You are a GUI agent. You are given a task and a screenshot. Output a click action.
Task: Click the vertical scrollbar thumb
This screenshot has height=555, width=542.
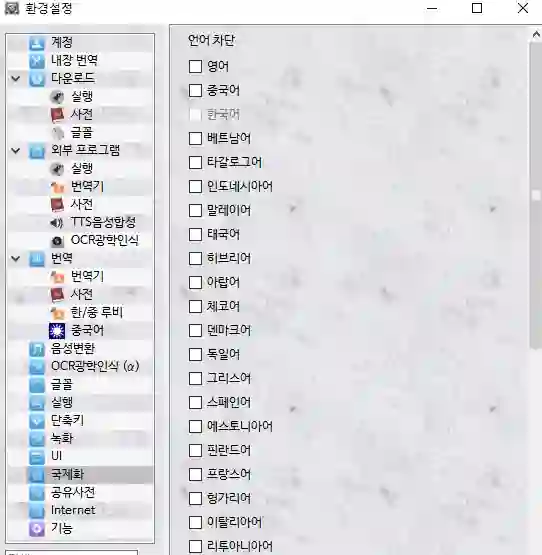[x=536, y=195]
